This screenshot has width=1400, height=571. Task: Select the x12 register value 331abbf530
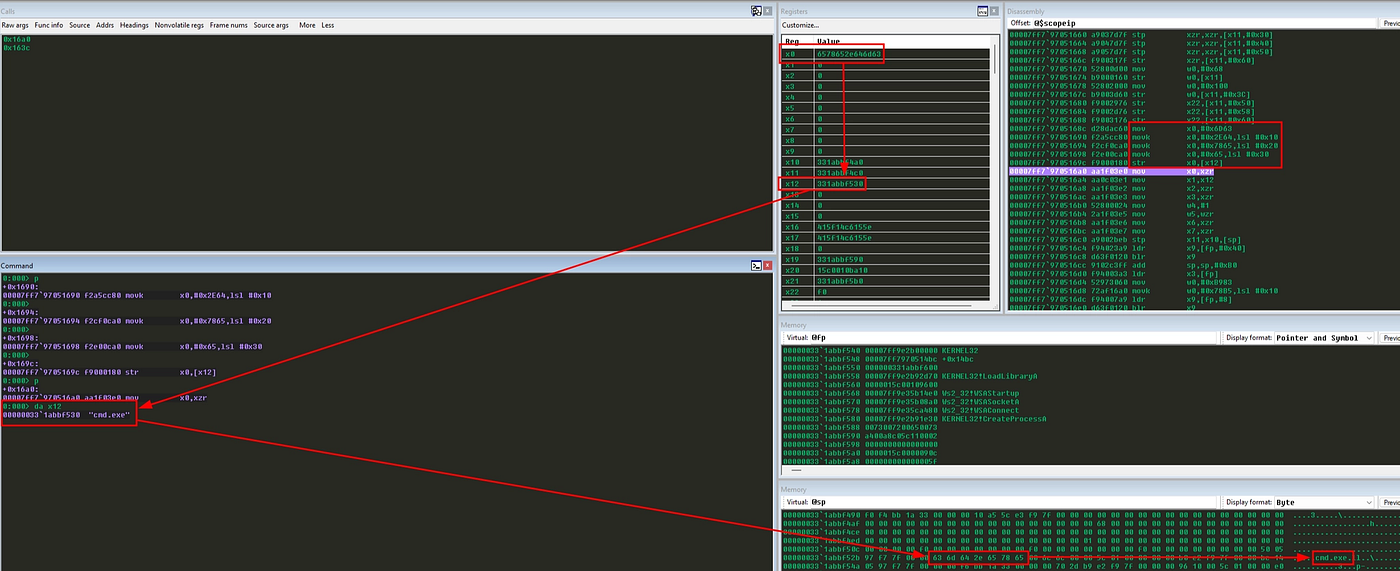[840, 183]
